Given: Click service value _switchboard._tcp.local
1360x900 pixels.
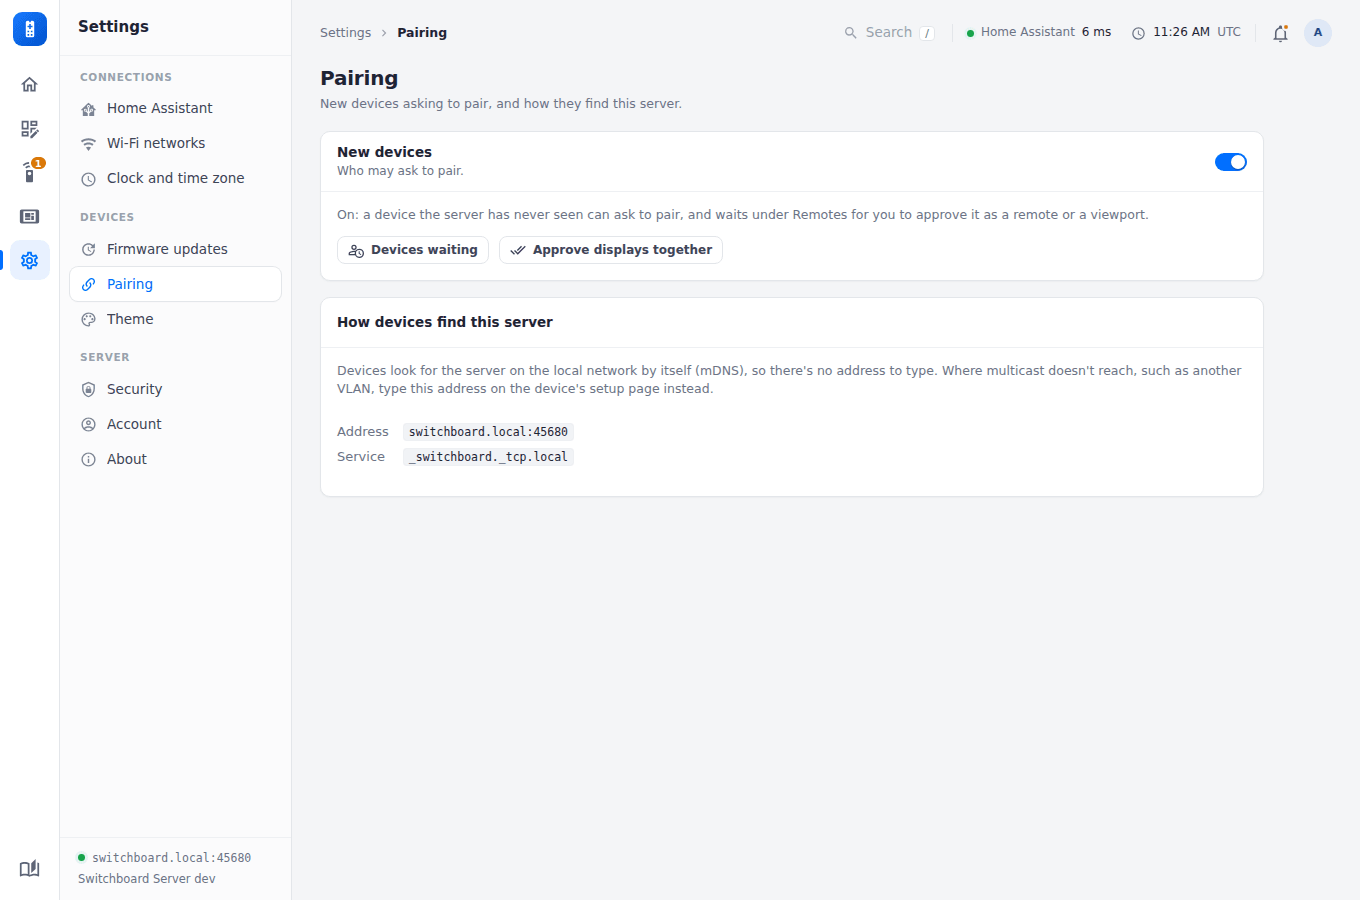Looking at the screenshot, I should click(488, 457).
